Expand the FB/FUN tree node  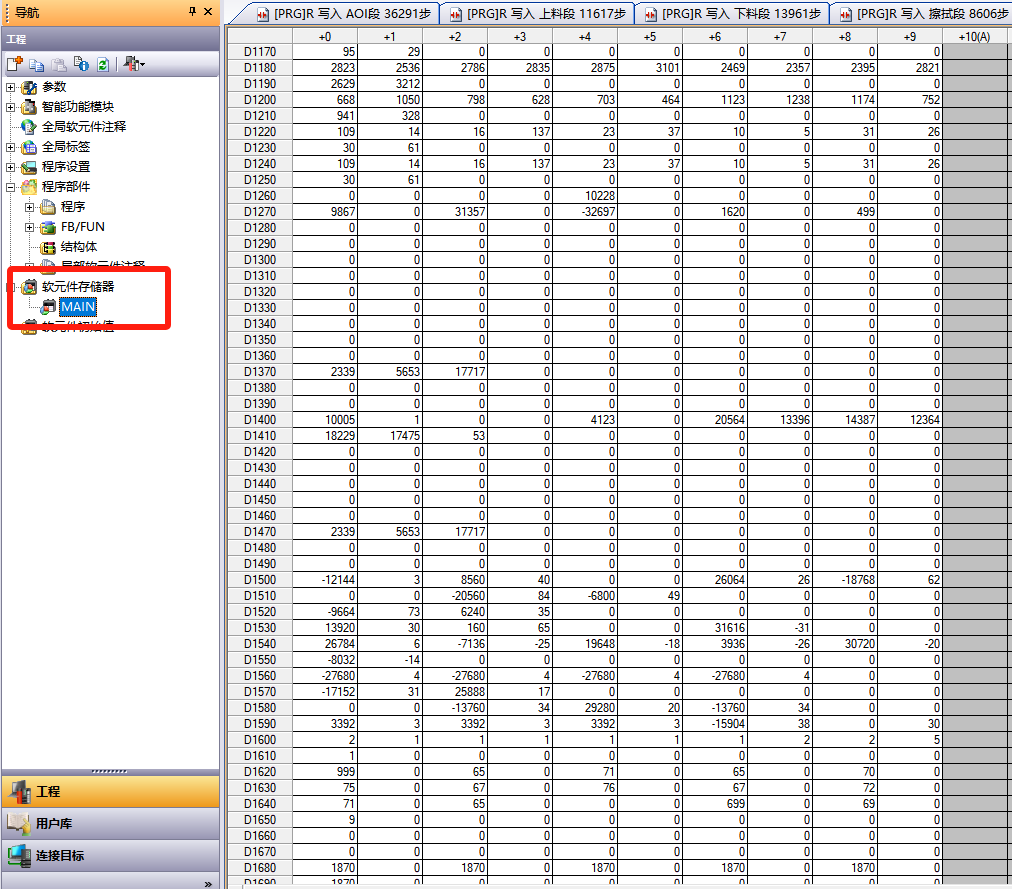tap(30, 227)
